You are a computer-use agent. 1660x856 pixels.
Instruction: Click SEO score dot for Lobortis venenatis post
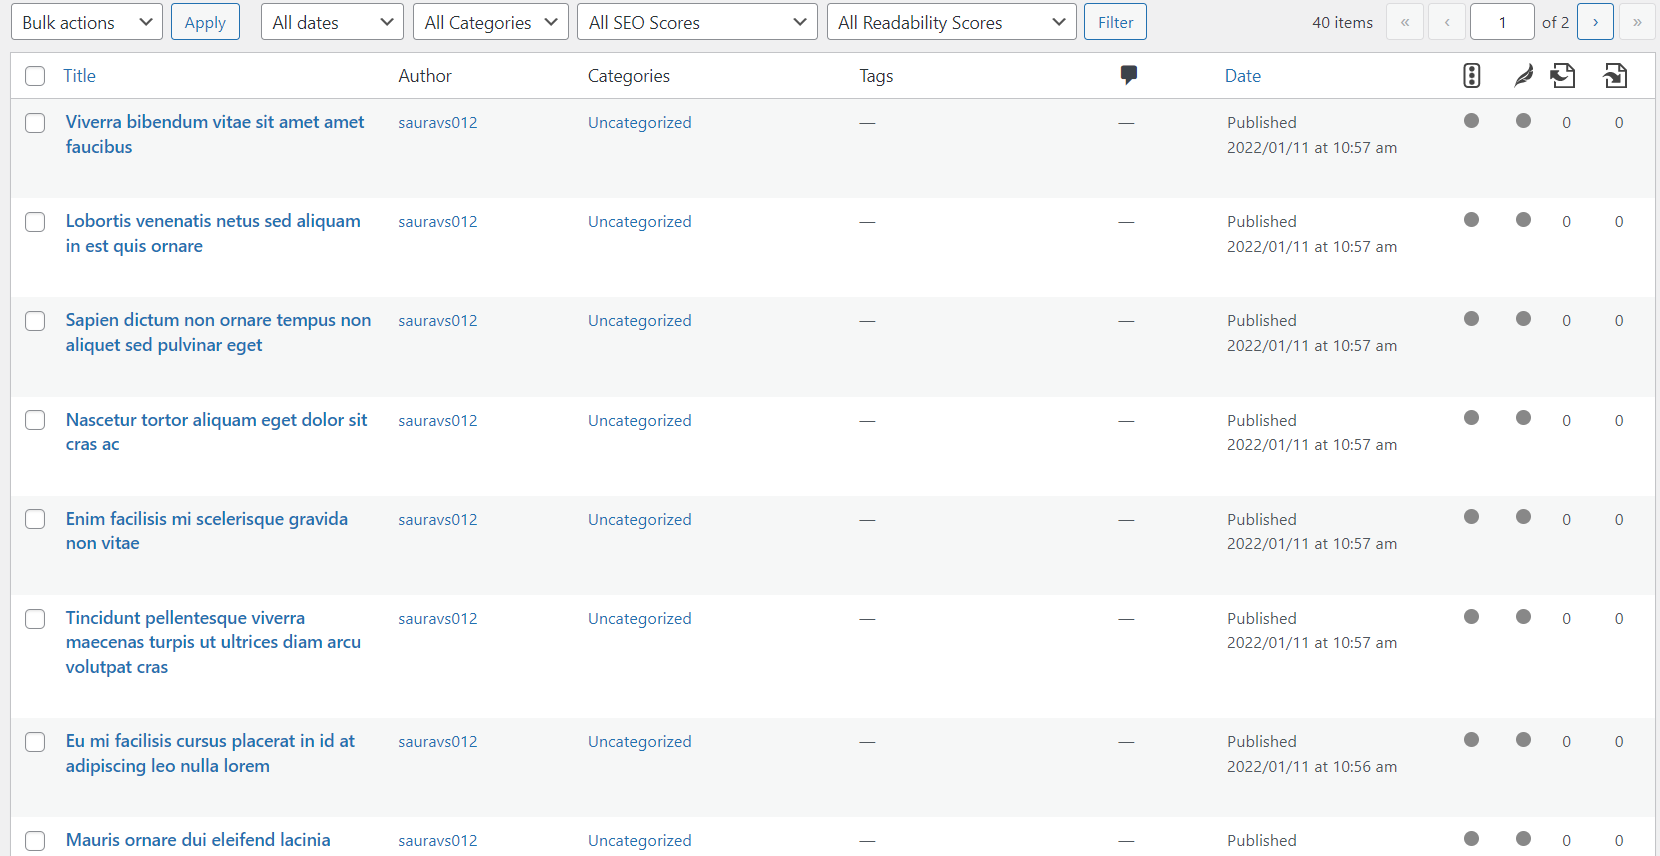point(1471,220)
